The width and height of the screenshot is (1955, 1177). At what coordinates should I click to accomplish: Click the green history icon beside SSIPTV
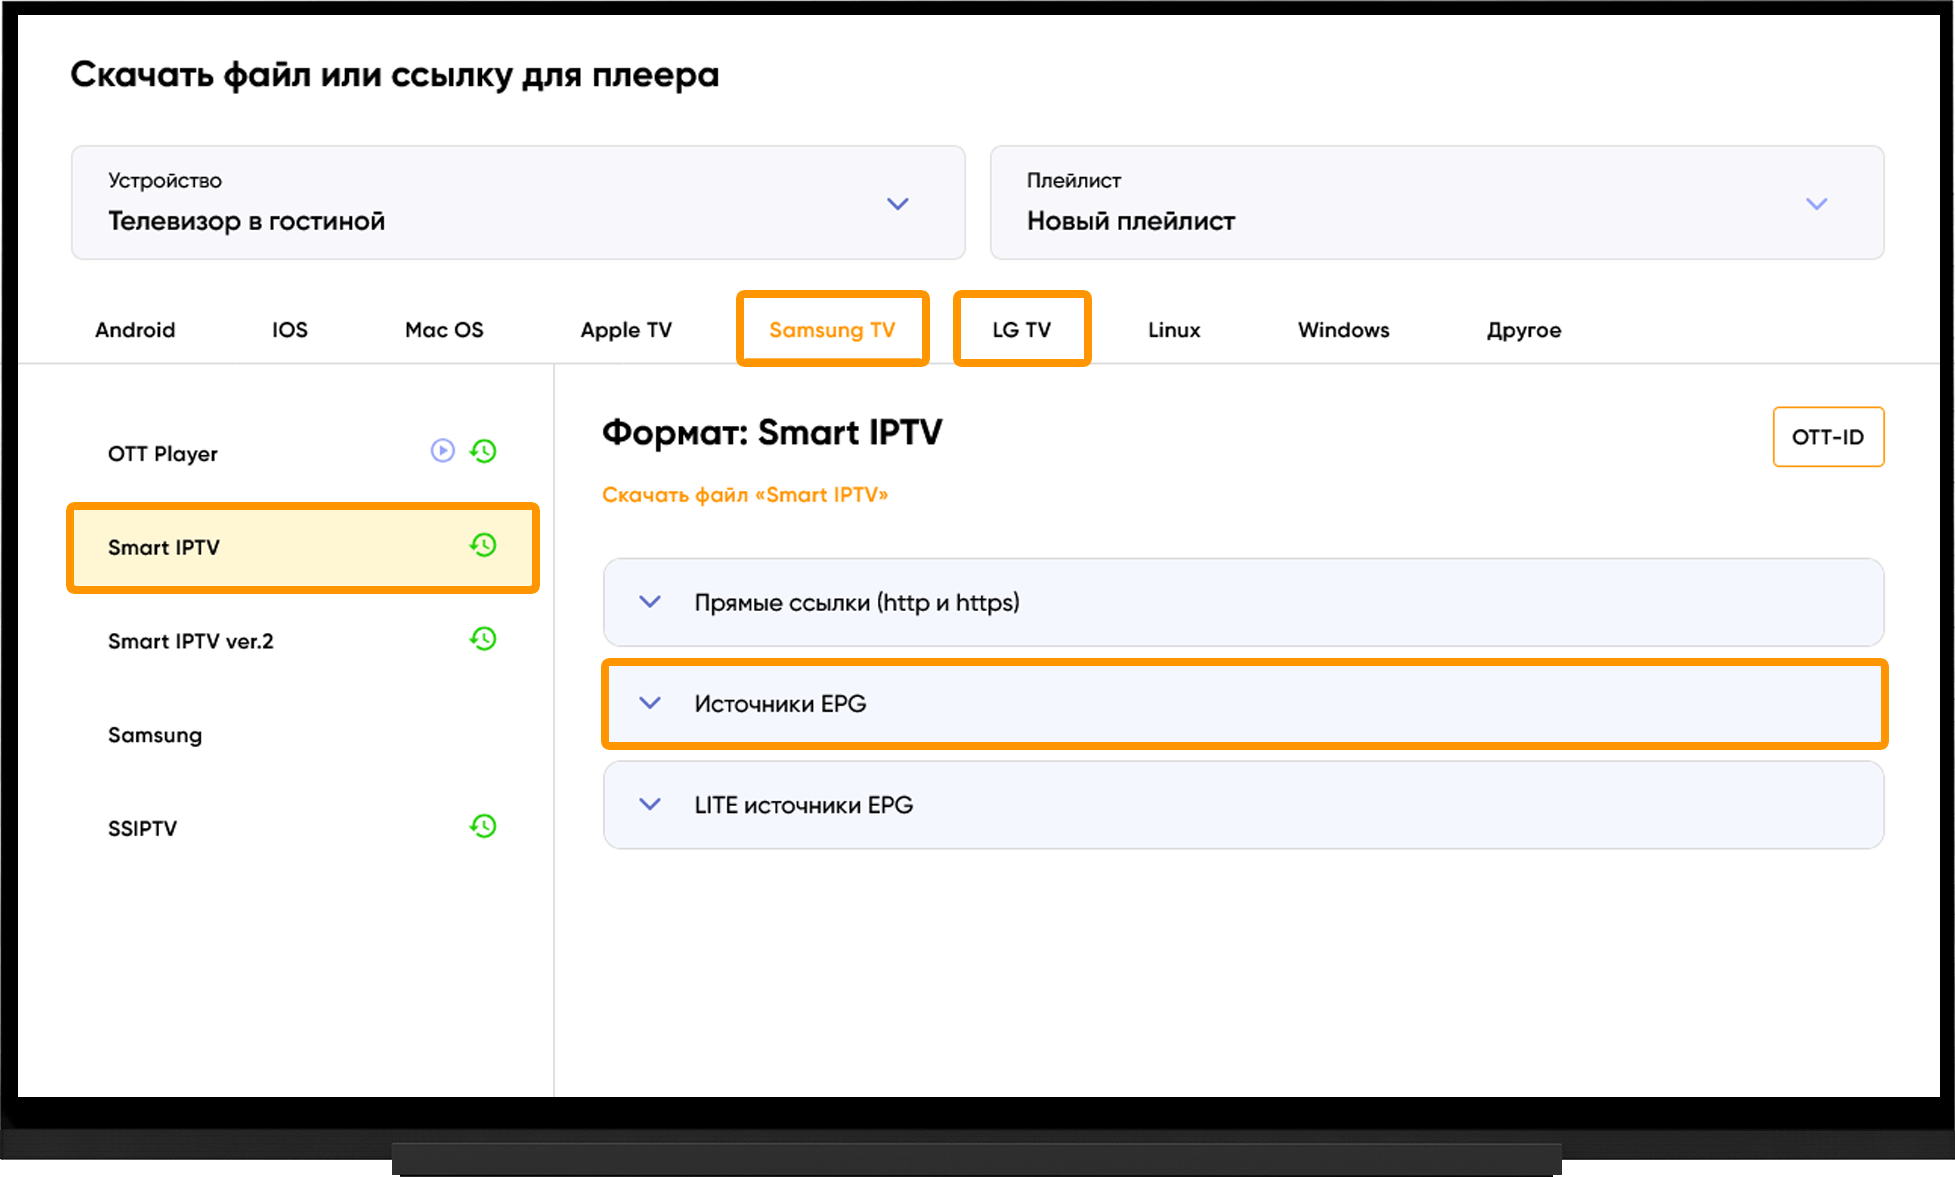click(484, 826)
